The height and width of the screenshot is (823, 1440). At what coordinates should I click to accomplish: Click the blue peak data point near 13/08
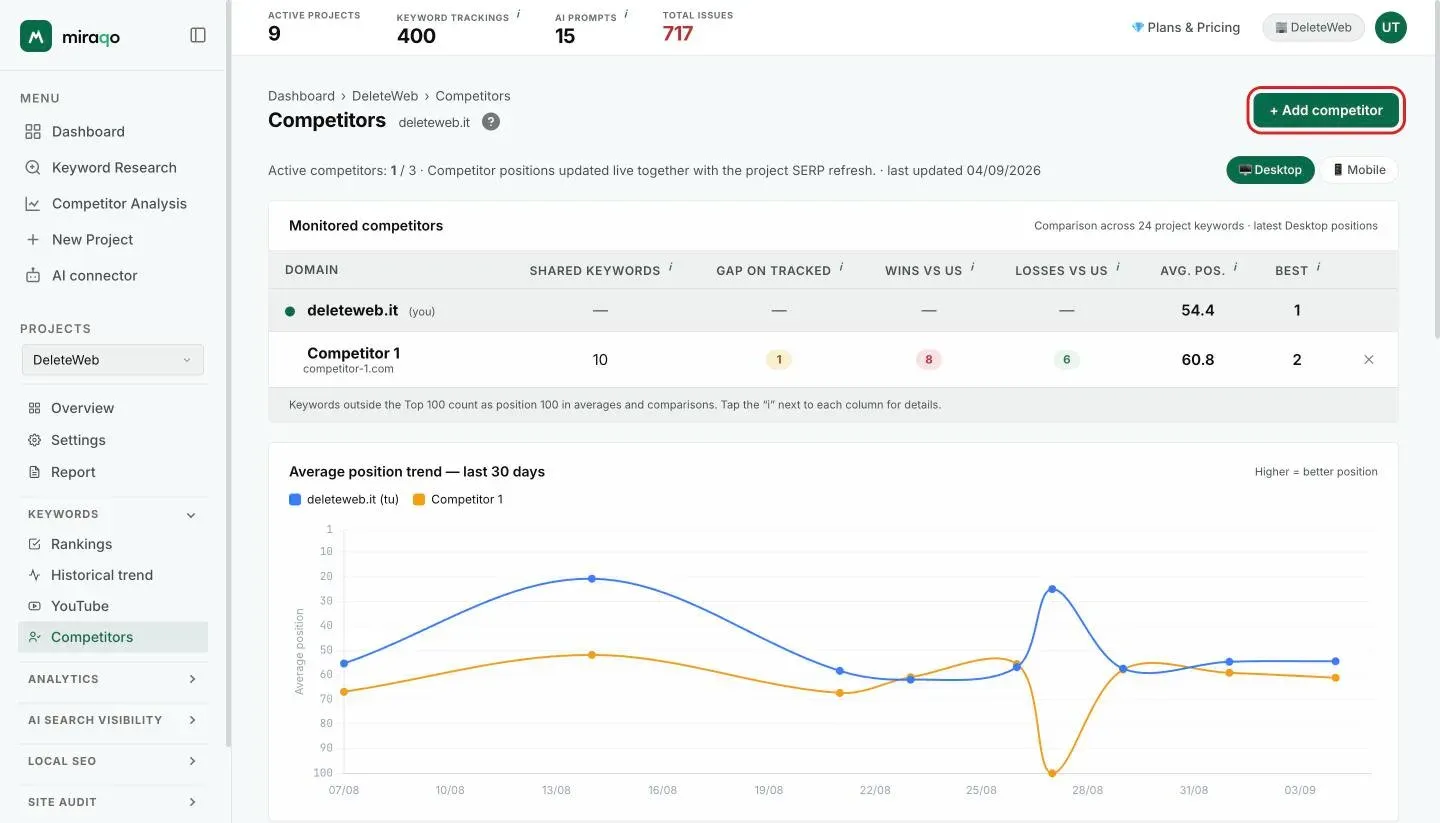(592, 579)
